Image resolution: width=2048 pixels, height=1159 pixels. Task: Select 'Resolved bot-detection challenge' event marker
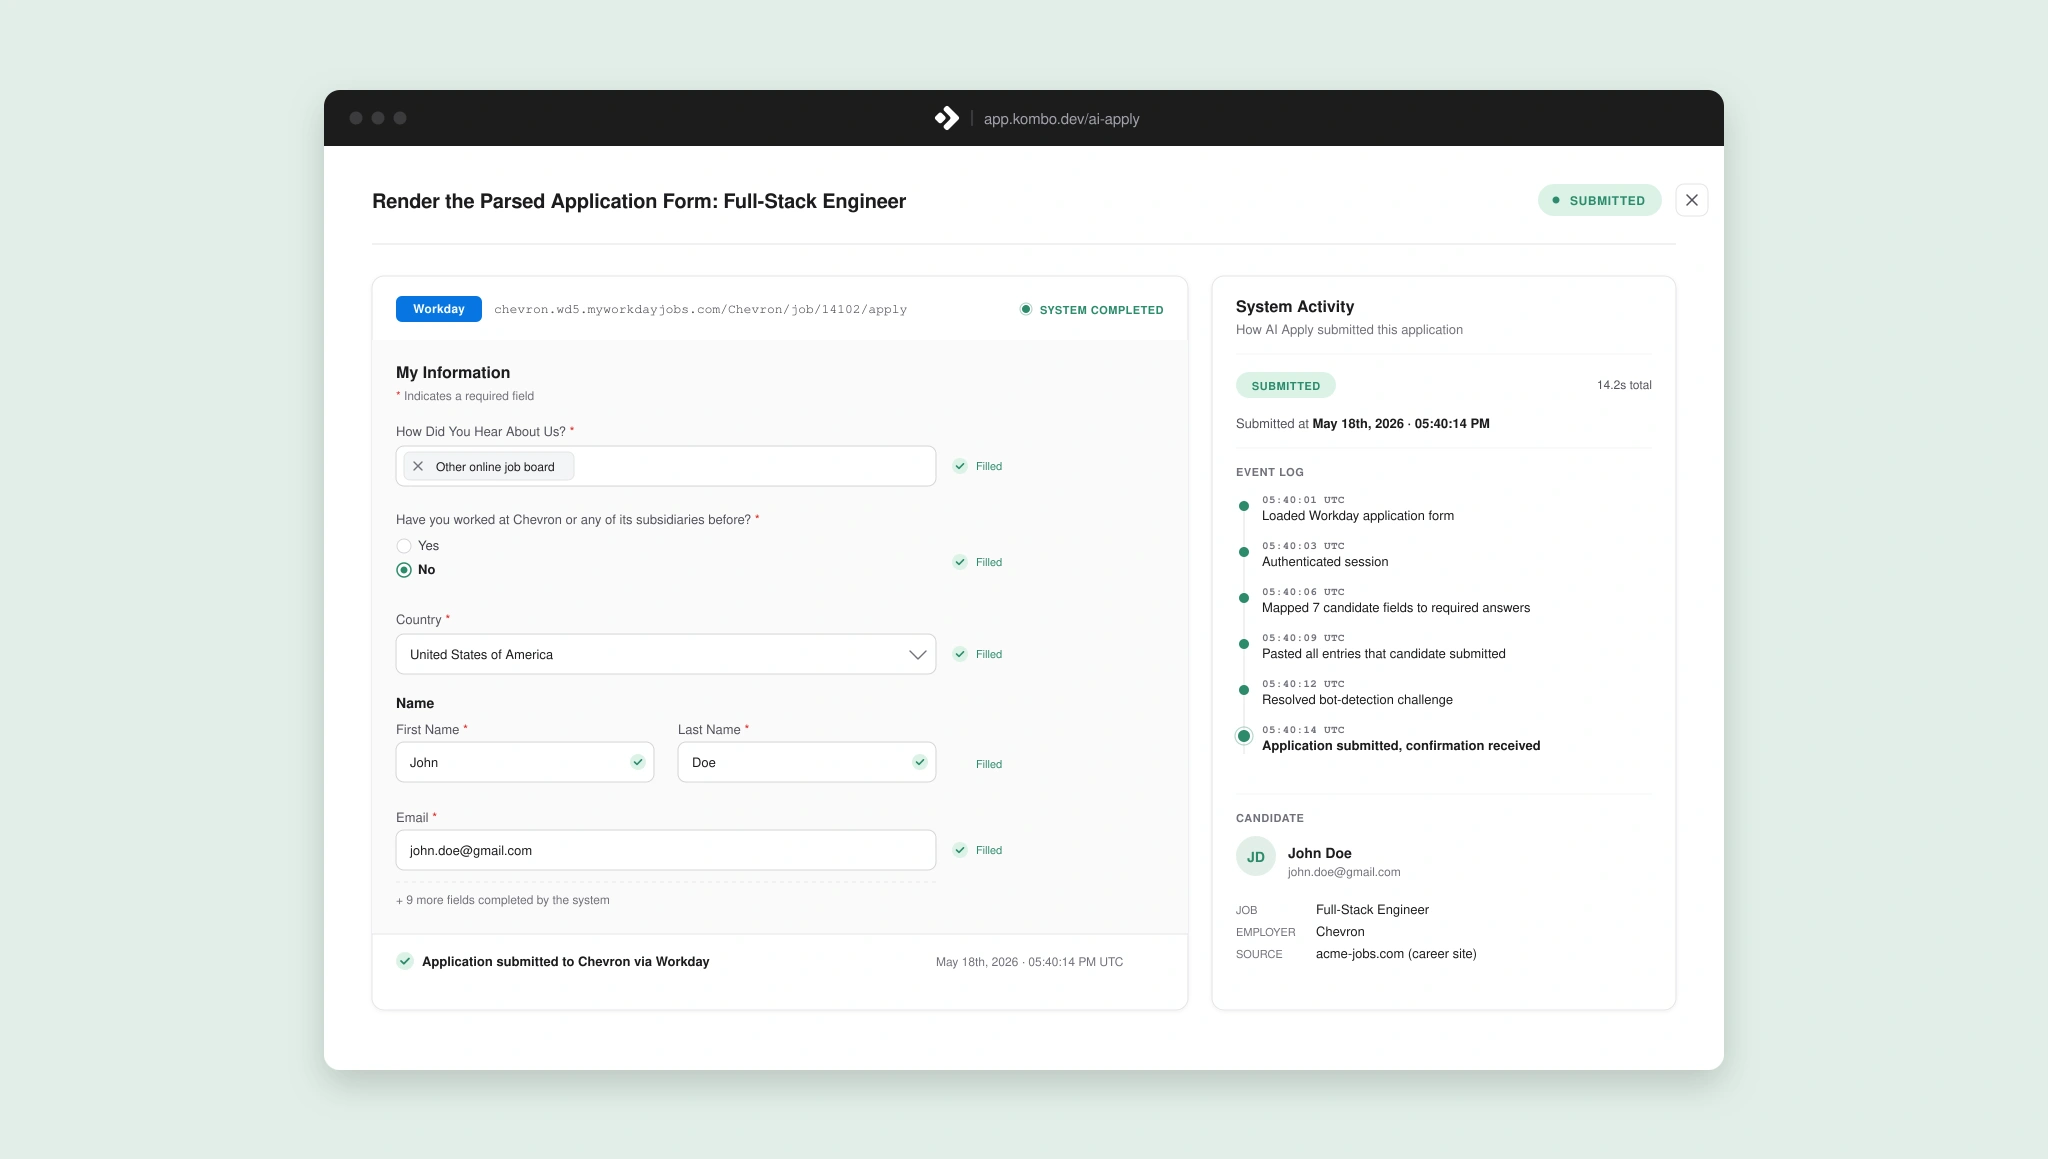pos(1244,690)
